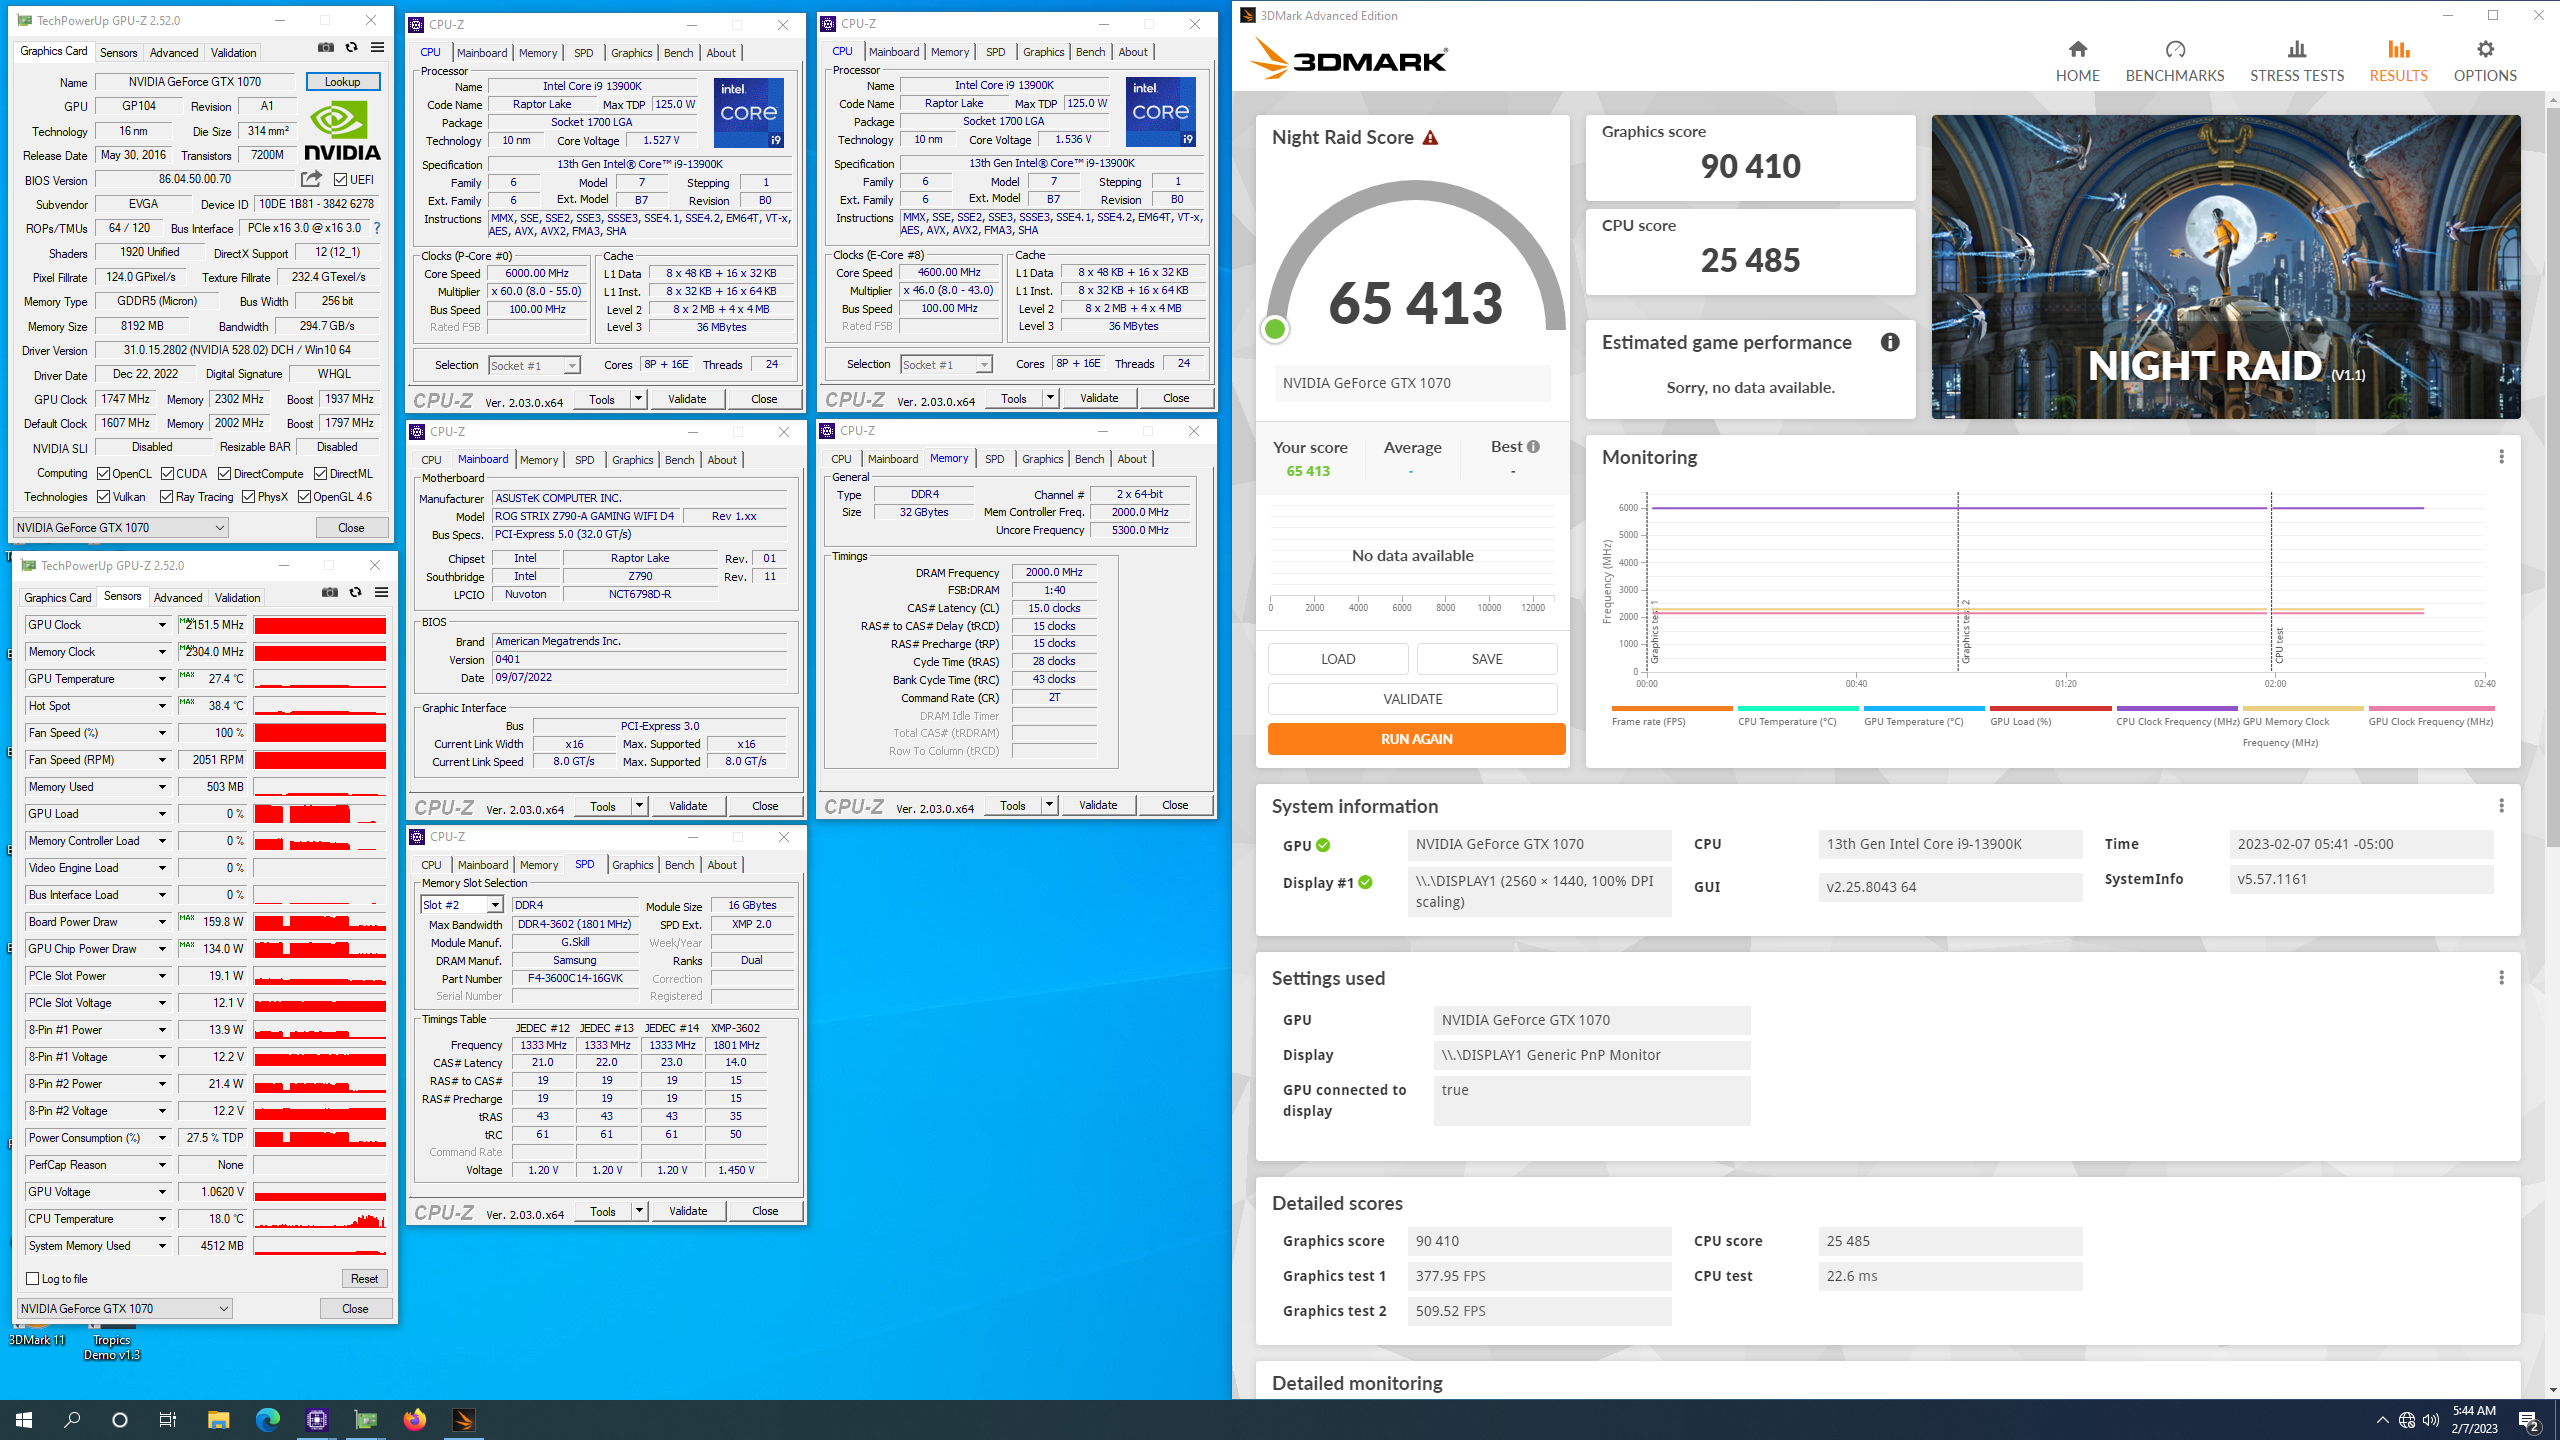2560x1440 pixels.
Task: Click the Estimated game performance info icon
Action: point(1889,342)
